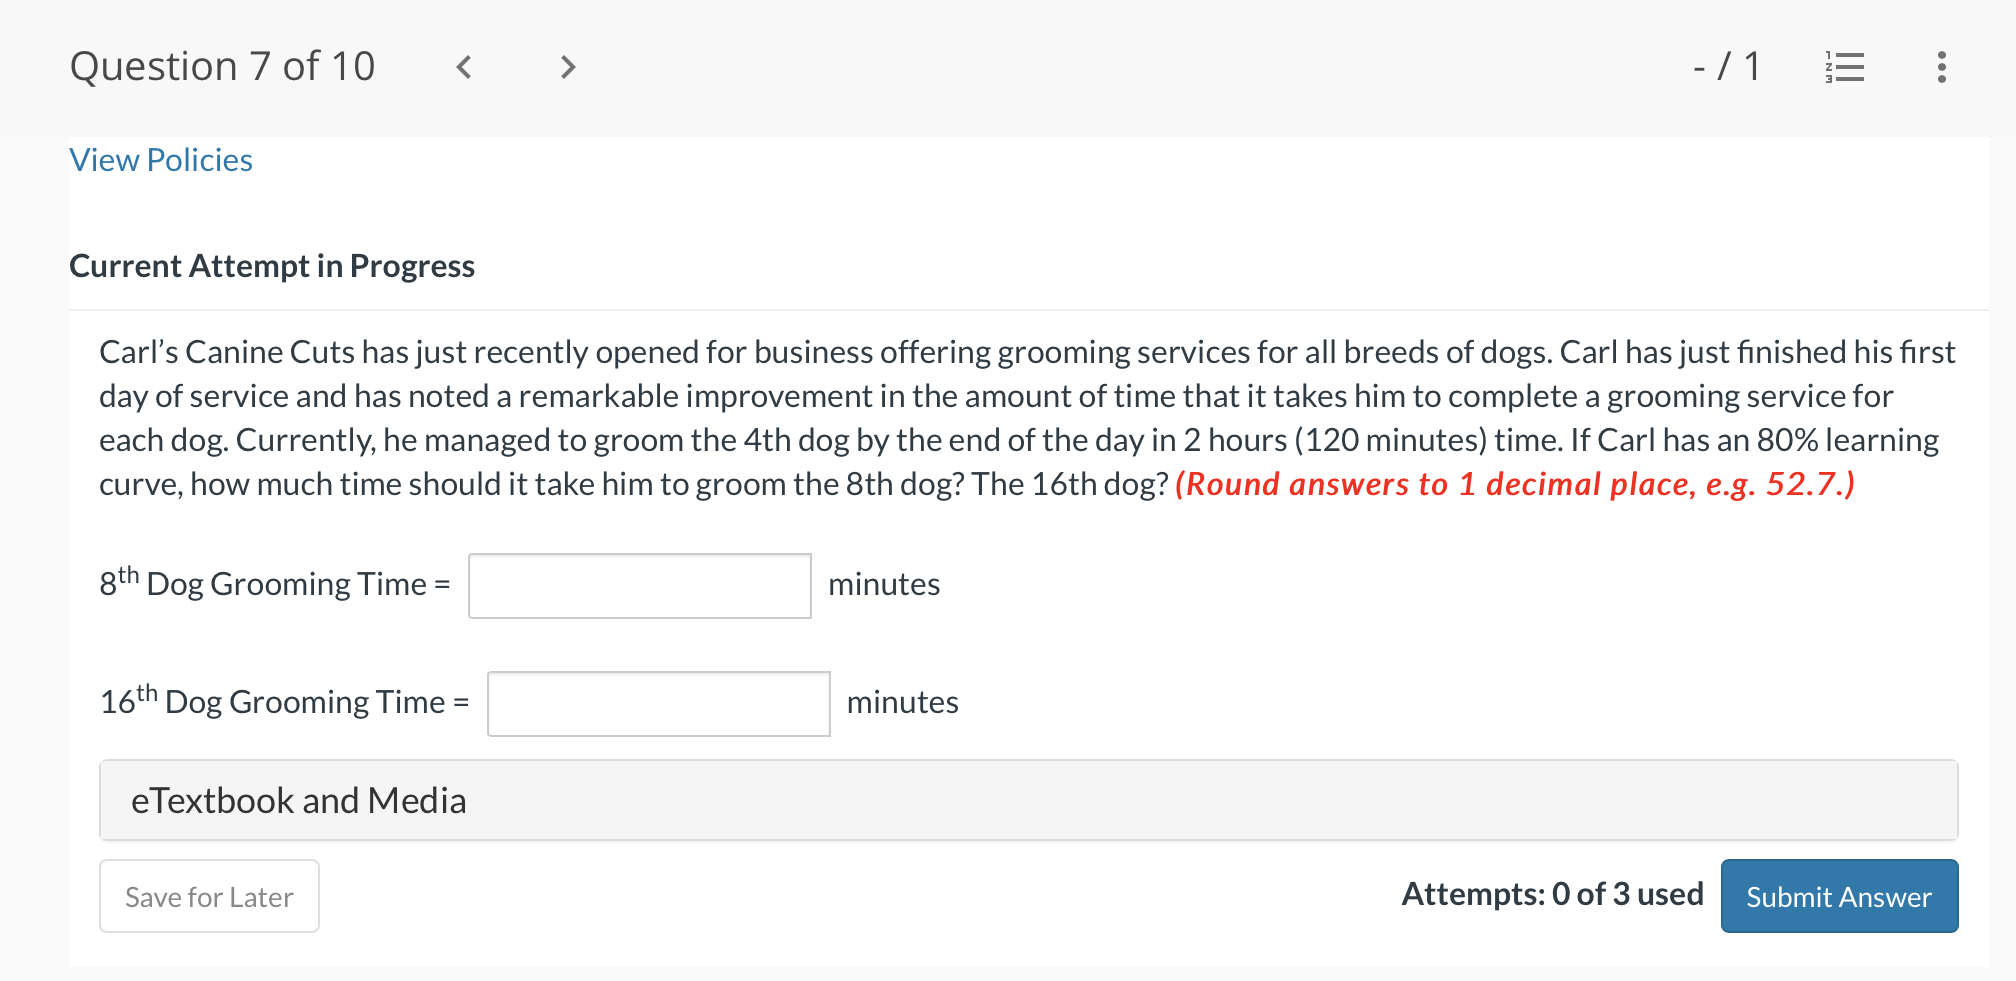This screenshot has height=981, width=2016.
Task: Click the Current Attempt in Progress heading
Action: 272,266
